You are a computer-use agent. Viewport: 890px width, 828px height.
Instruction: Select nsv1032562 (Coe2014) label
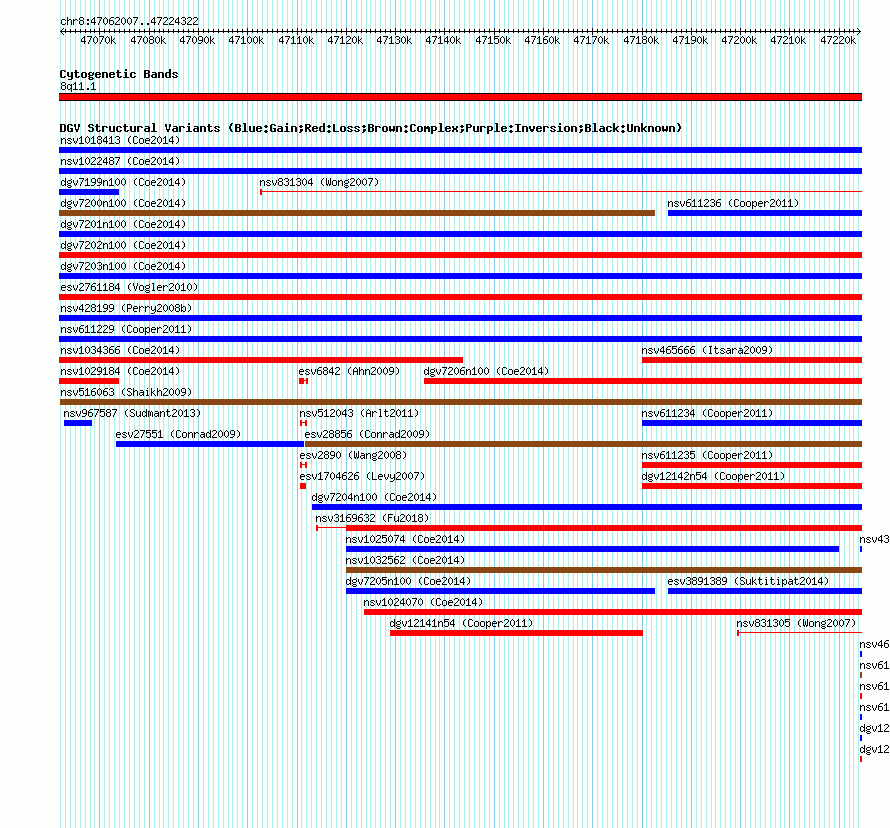[x=405, y=560]
